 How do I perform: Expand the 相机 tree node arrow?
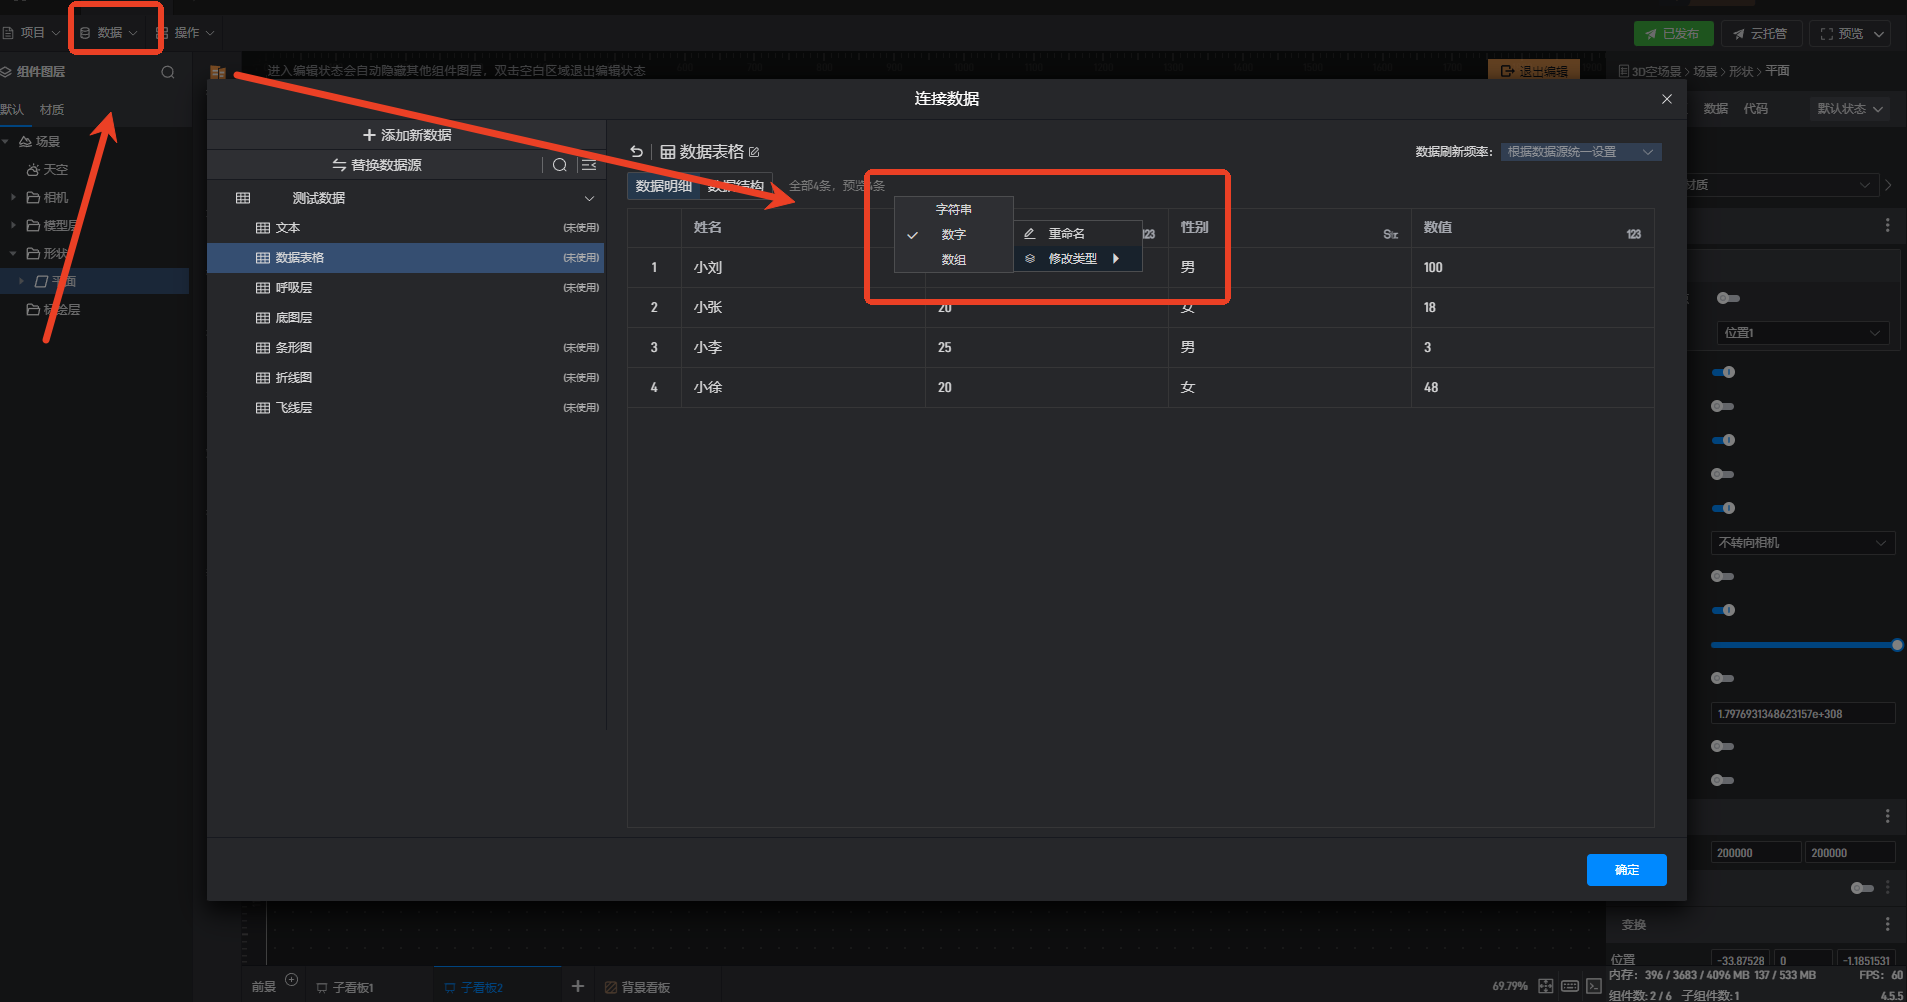pos(13,198)
